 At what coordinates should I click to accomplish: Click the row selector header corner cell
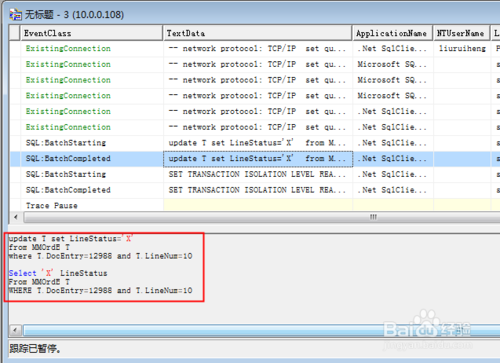(15, 33)
